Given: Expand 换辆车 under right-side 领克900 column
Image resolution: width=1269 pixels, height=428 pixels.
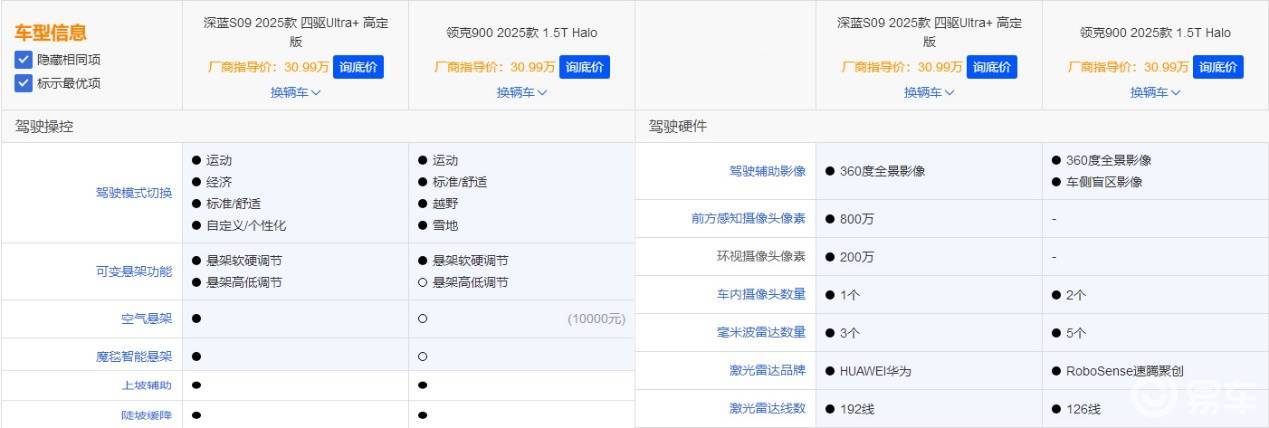Looking at the screenshot, I should tap(1155, 92).
